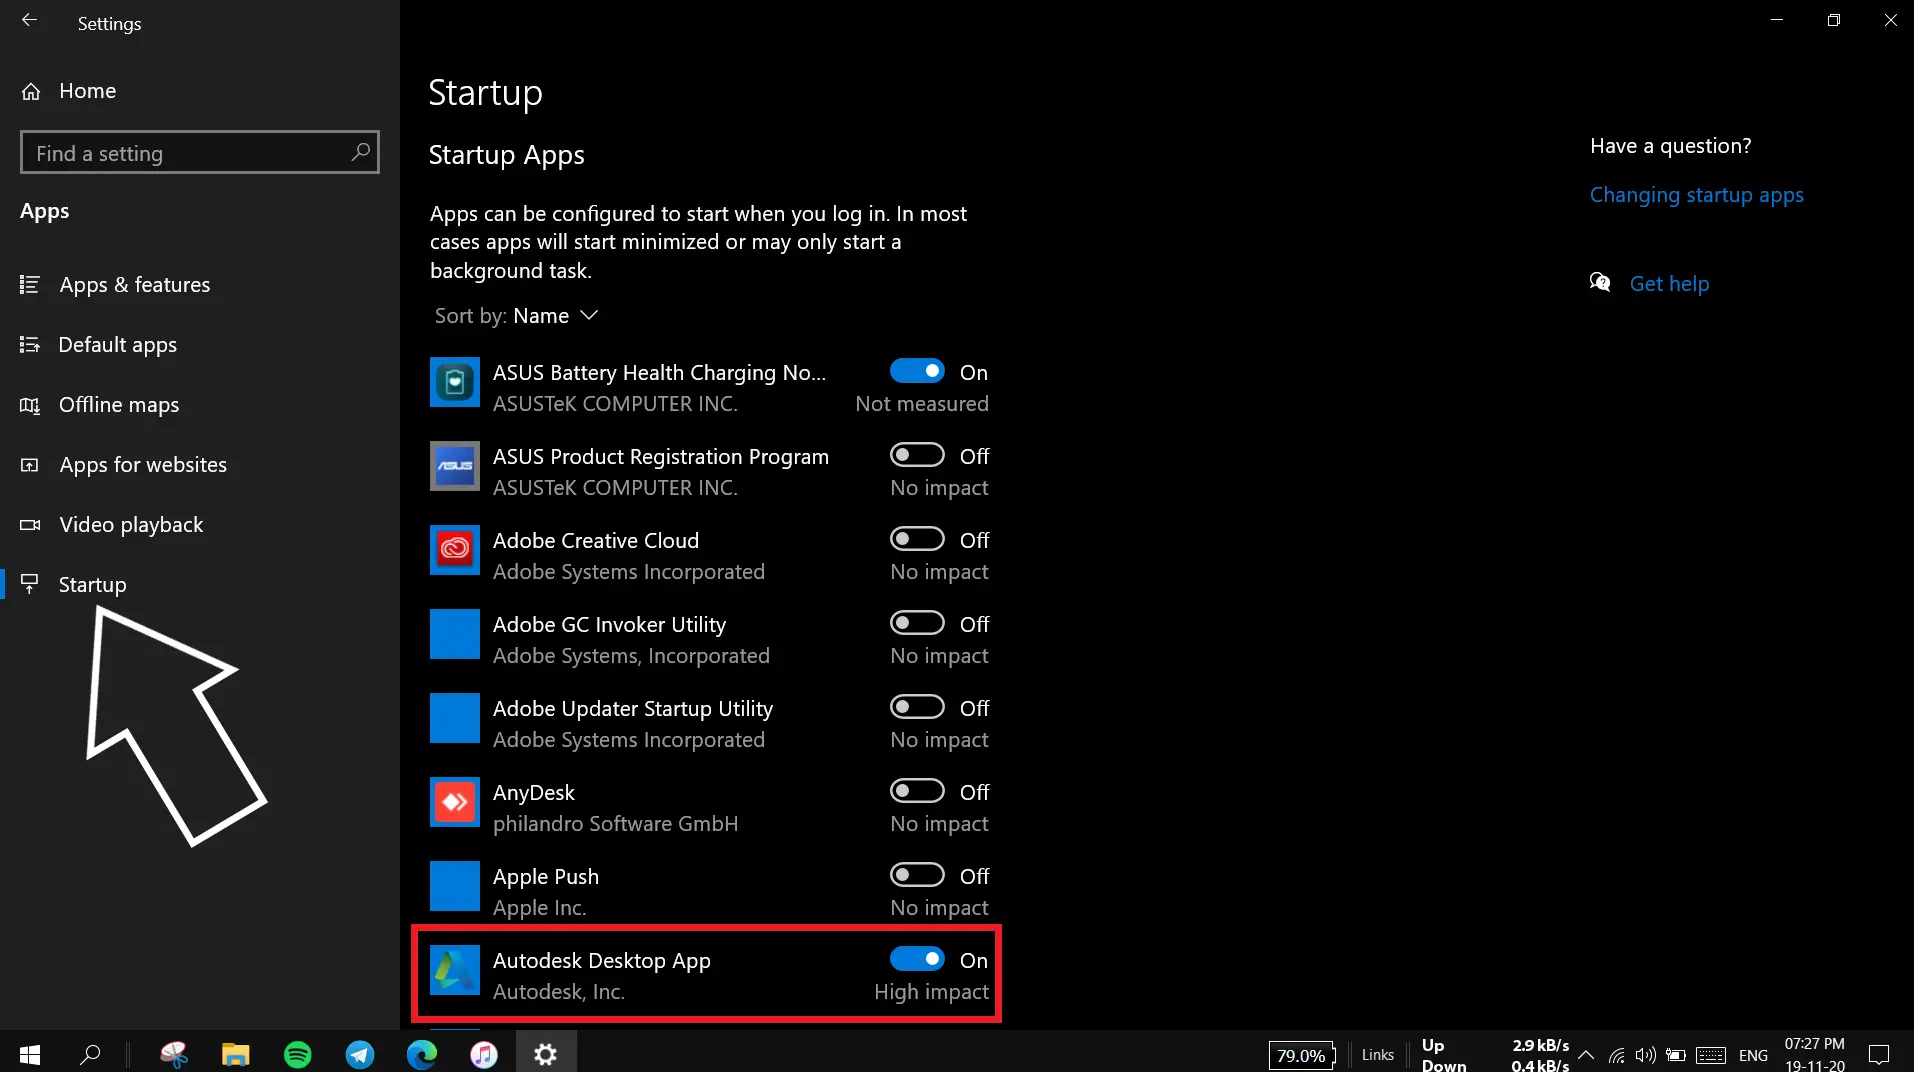Image resolution: width=1914 pixels, height=1072 pixels.
Task: Click the Apple Push app icon
Action: [x=455, y=886]
